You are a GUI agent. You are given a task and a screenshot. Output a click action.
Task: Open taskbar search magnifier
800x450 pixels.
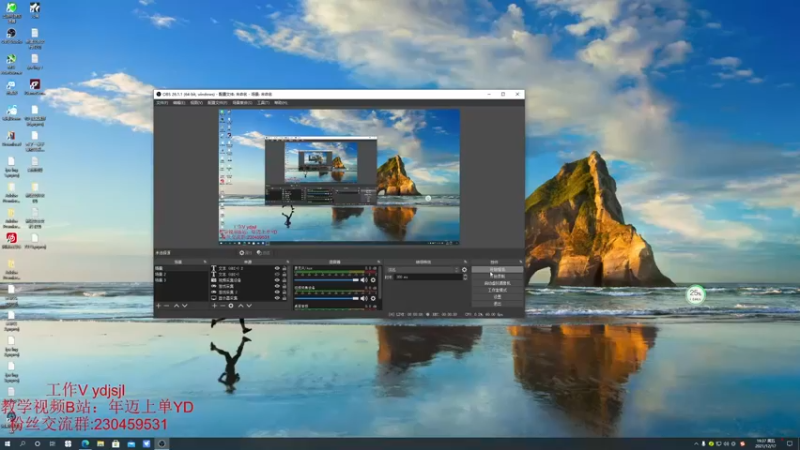[22, 444]
